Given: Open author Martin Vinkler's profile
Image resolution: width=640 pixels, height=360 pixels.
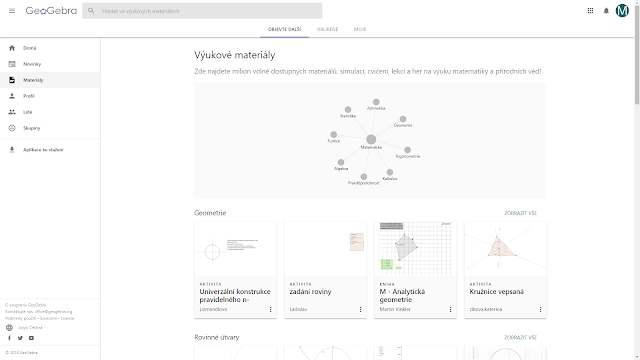Looking at the screenshot, I should point(395,309).
